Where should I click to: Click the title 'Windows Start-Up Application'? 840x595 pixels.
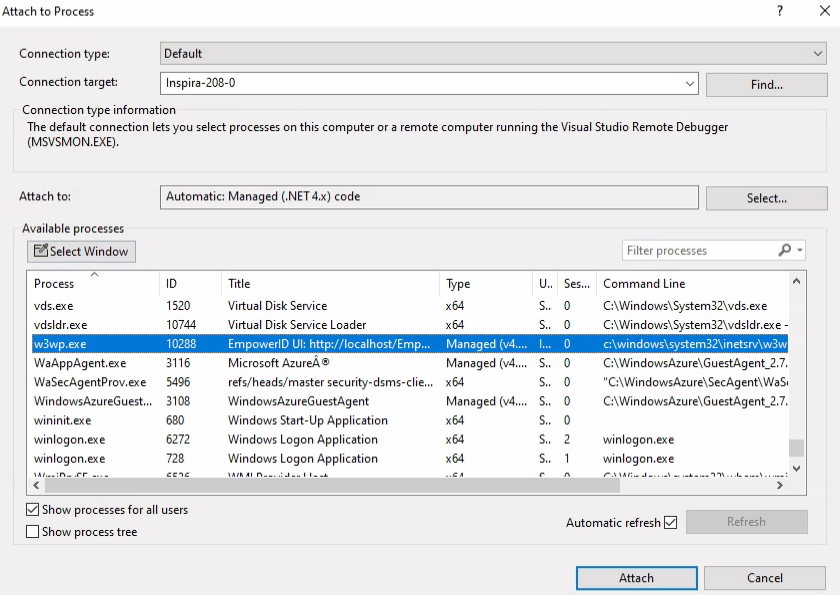308,420
